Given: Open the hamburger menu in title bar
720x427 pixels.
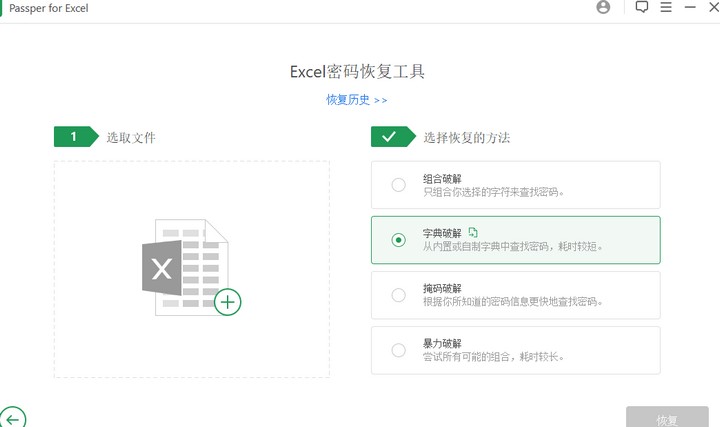Looking at the screenshot, I should pyautogui.click(x=666, y=7).
